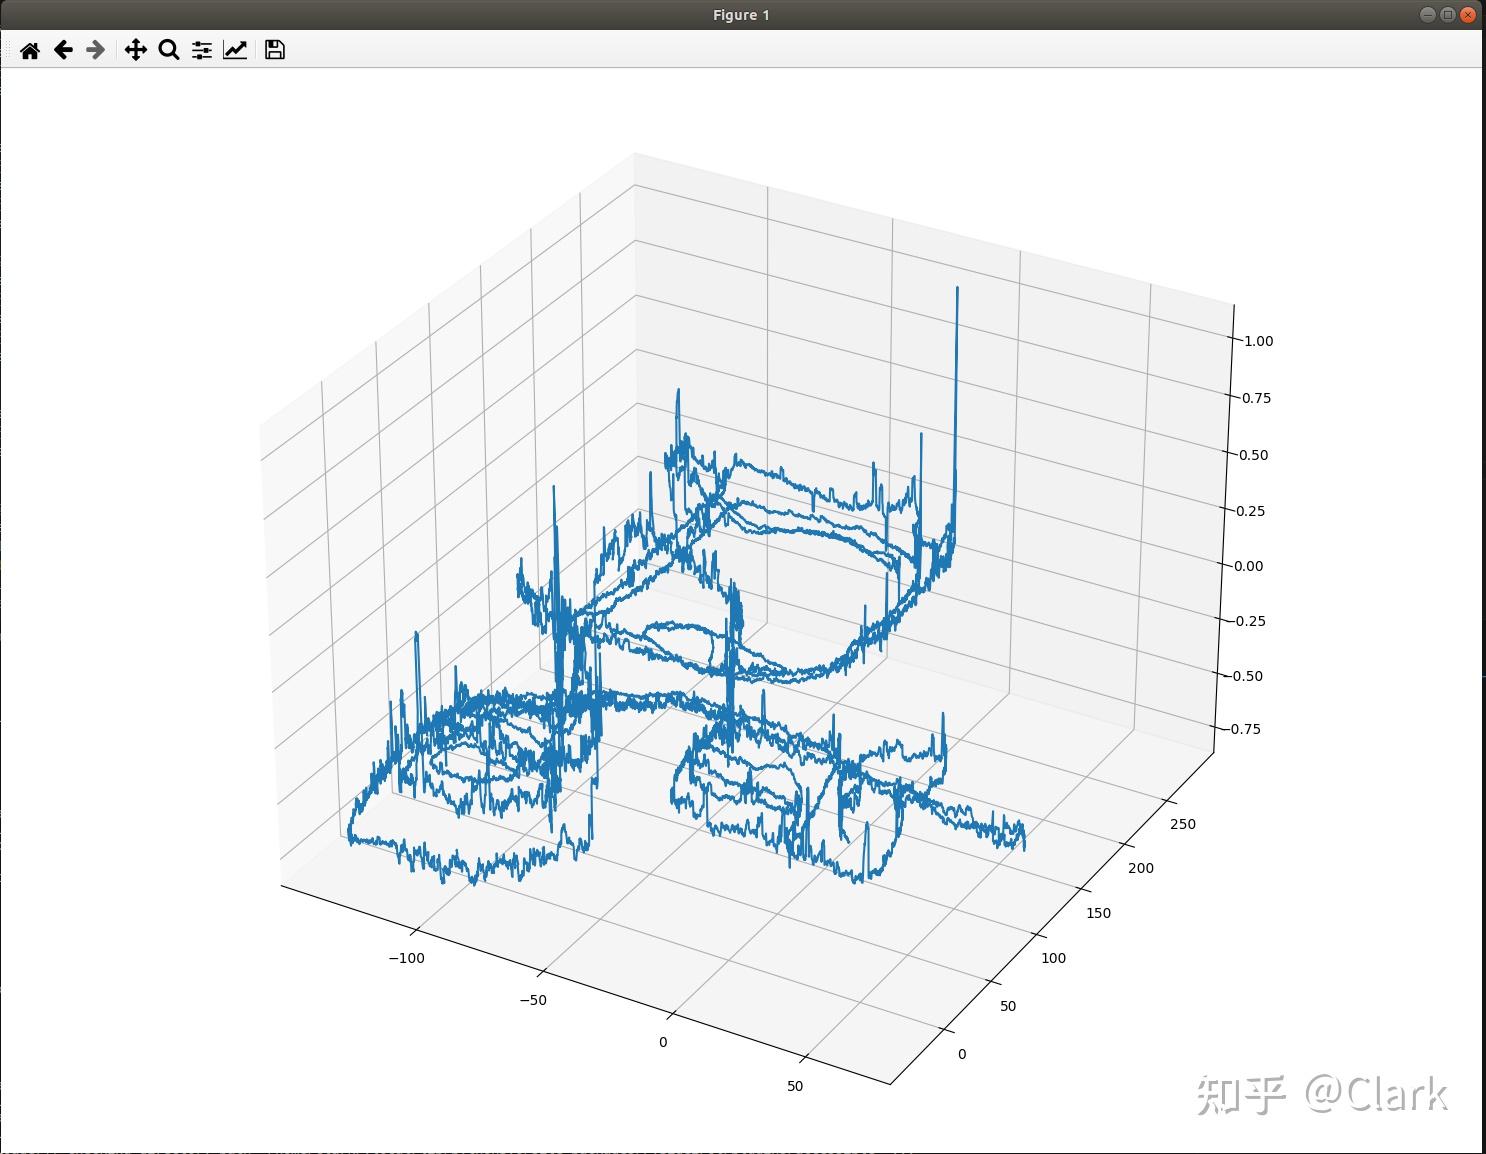The height and width of the screenshot is (1154, 1486).
Task: Reset the plot with the Home icon
Action: pyautogui.click(x=30, y=50)
